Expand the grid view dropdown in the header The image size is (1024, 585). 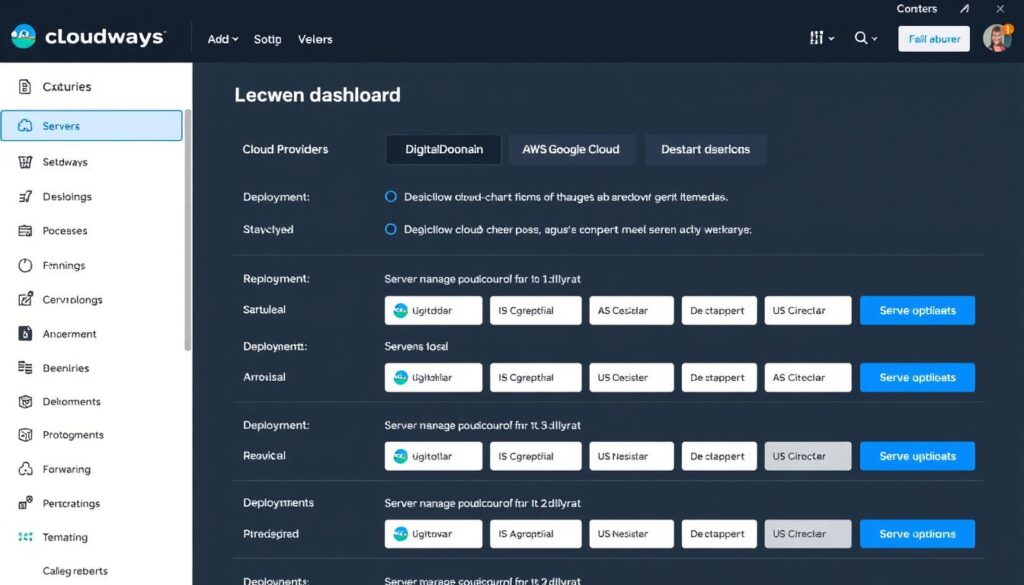pos(821,39)
